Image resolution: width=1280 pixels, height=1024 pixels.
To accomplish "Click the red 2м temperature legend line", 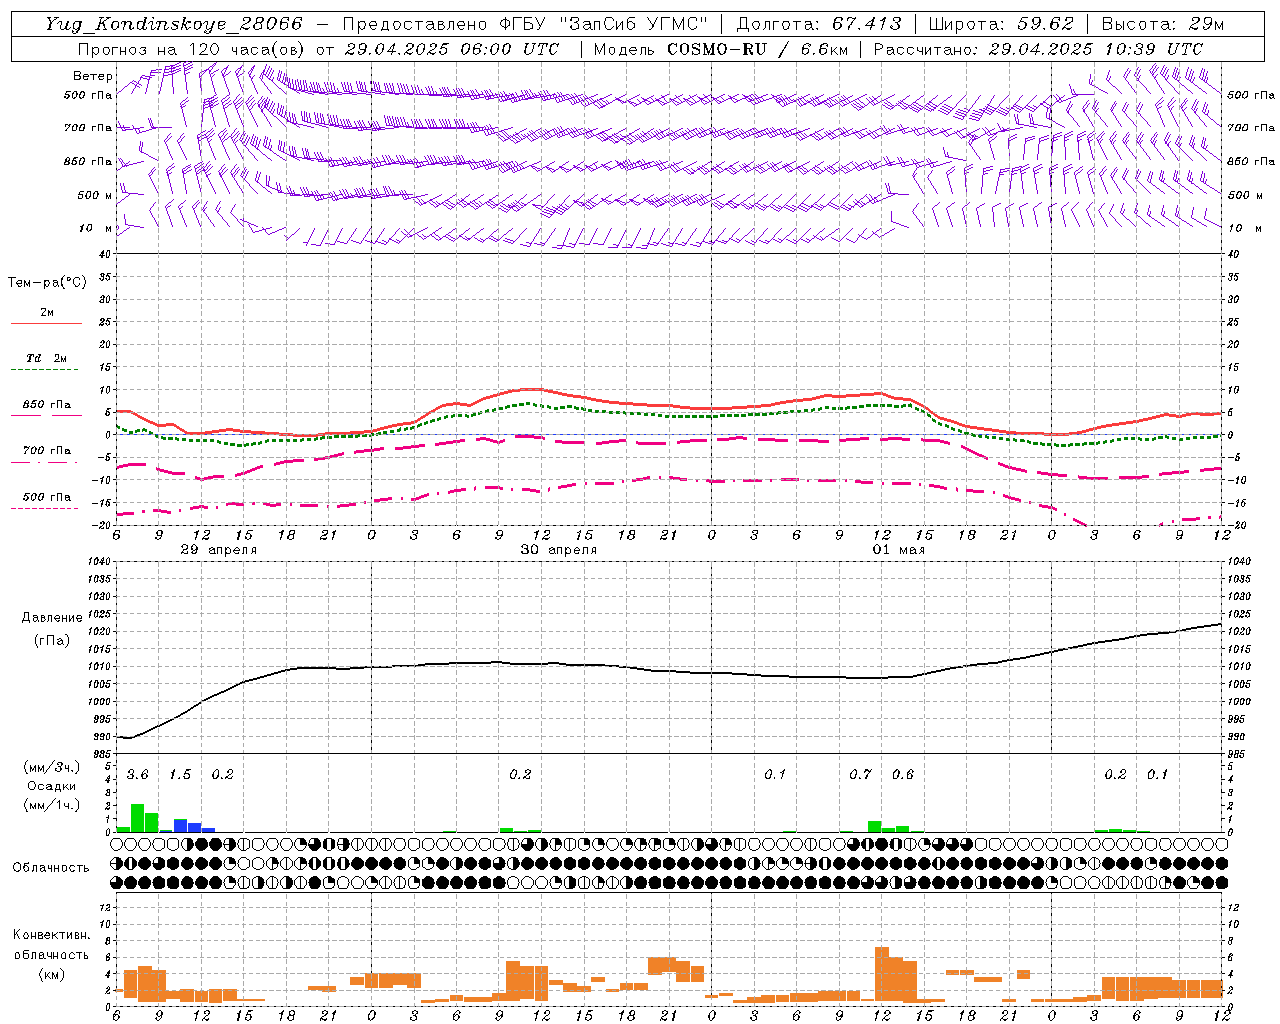I will tap(46, 323).
